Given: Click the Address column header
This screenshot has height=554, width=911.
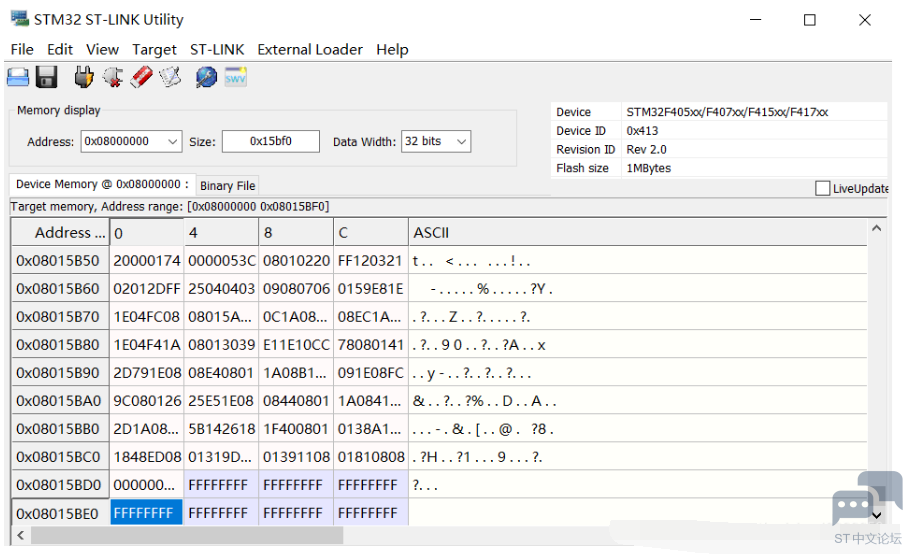Looking at the screenshot, I should [60, 233].
